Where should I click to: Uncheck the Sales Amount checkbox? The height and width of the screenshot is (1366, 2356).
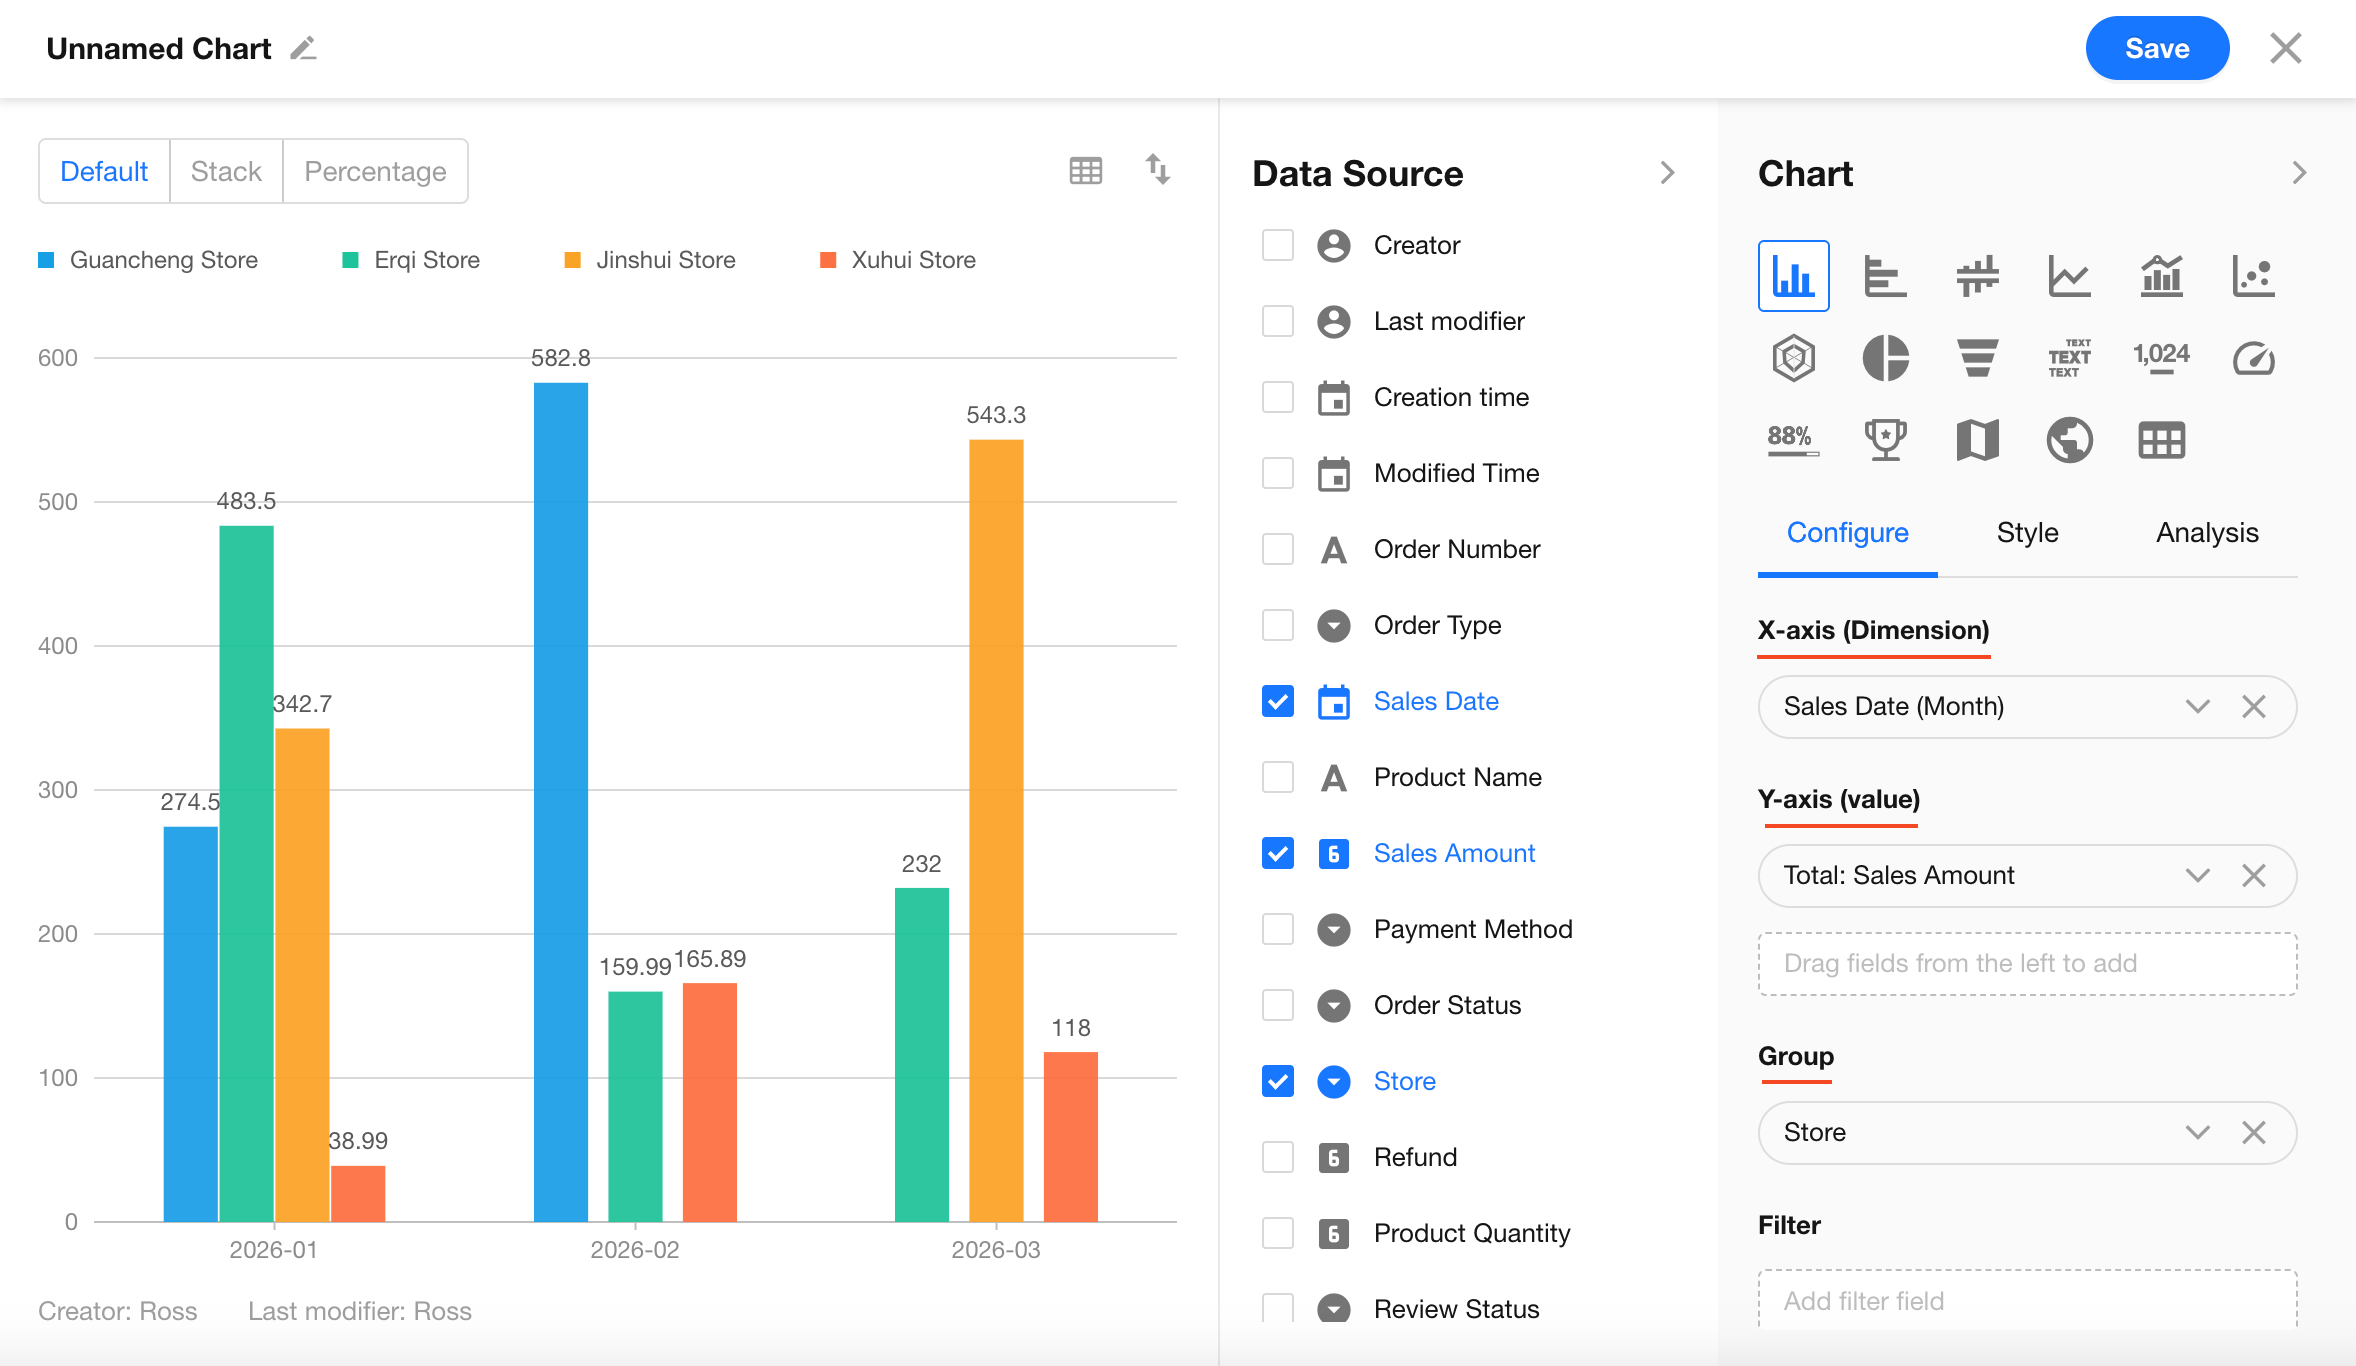(1278, 853)
